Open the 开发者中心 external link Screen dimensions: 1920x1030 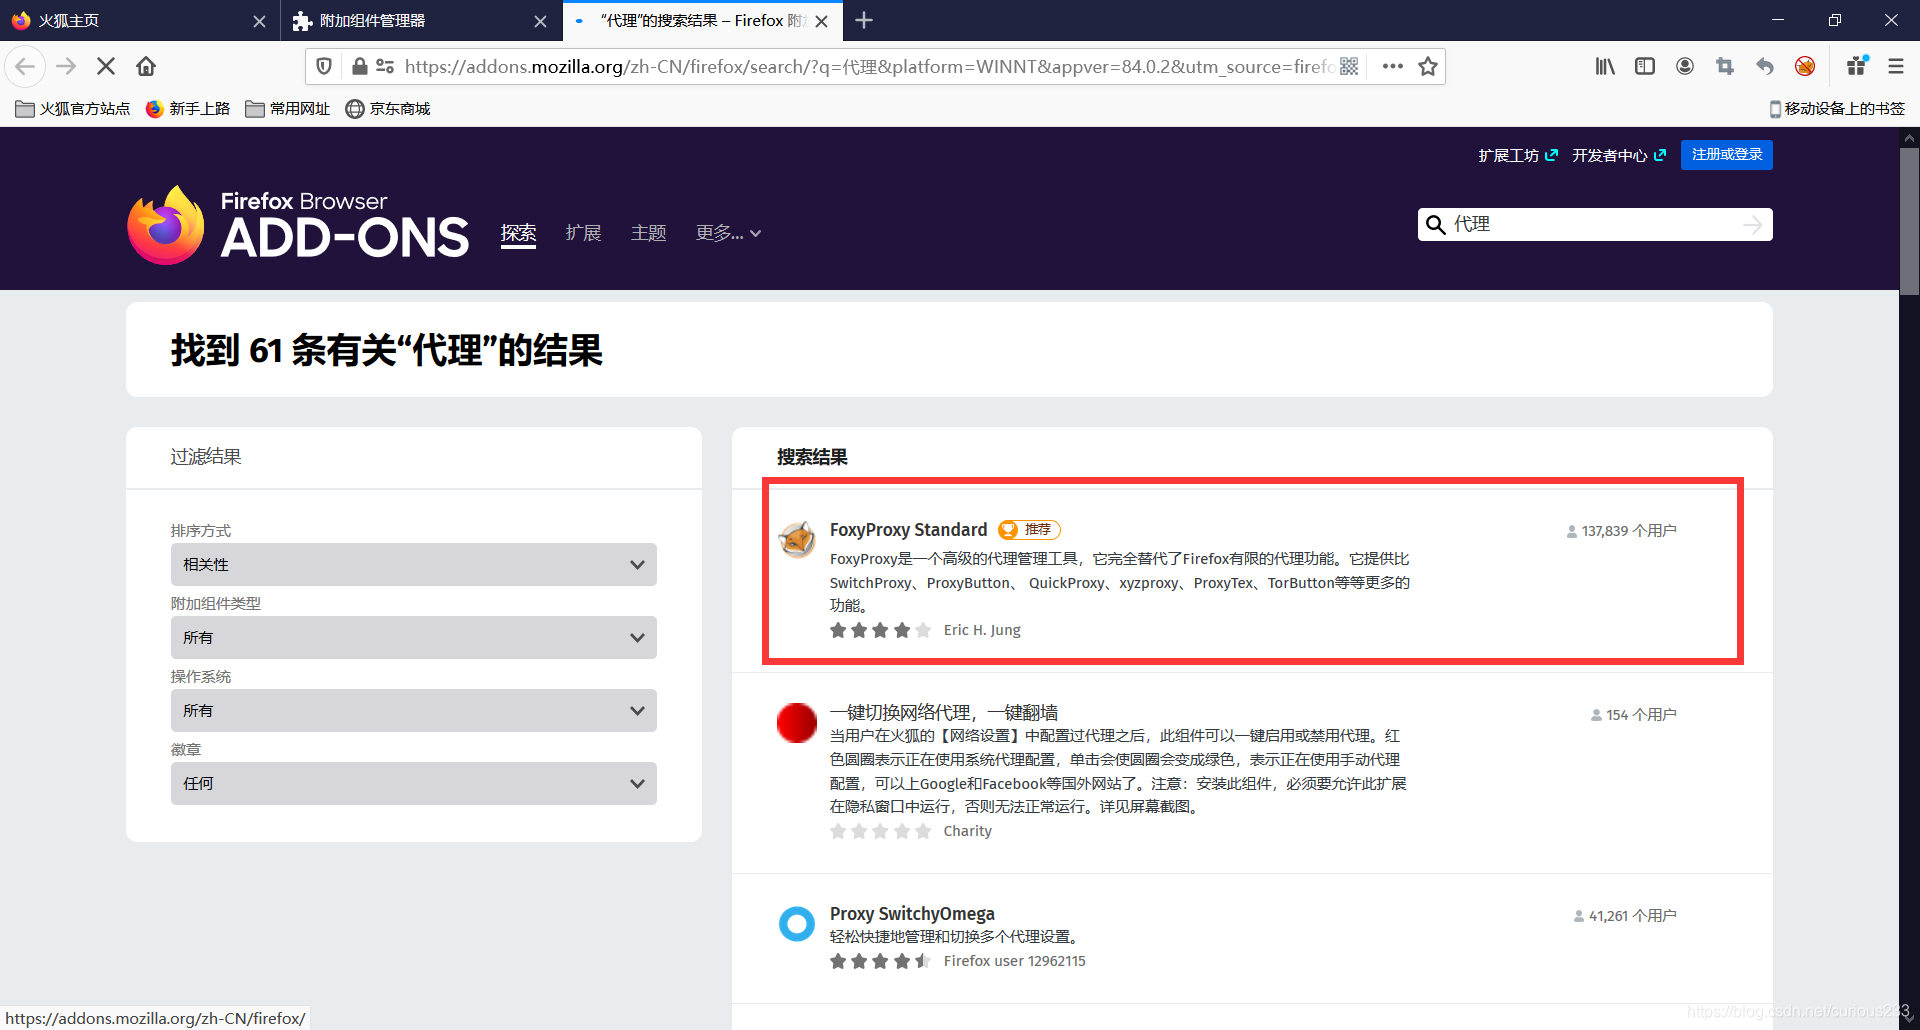click(x=1619, y=155)
